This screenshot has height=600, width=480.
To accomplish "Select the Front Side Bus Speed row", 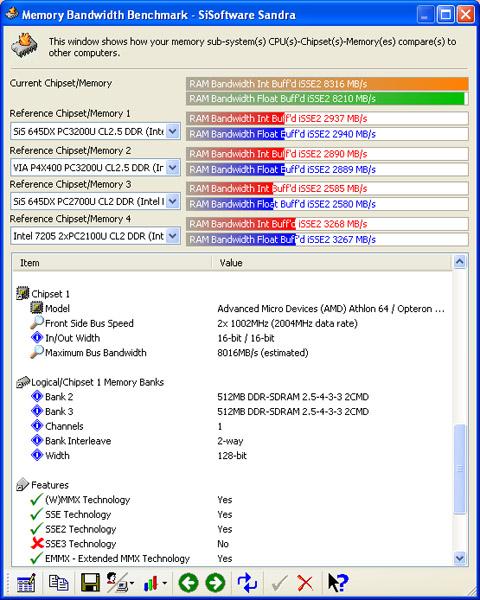I will [232, 323].
